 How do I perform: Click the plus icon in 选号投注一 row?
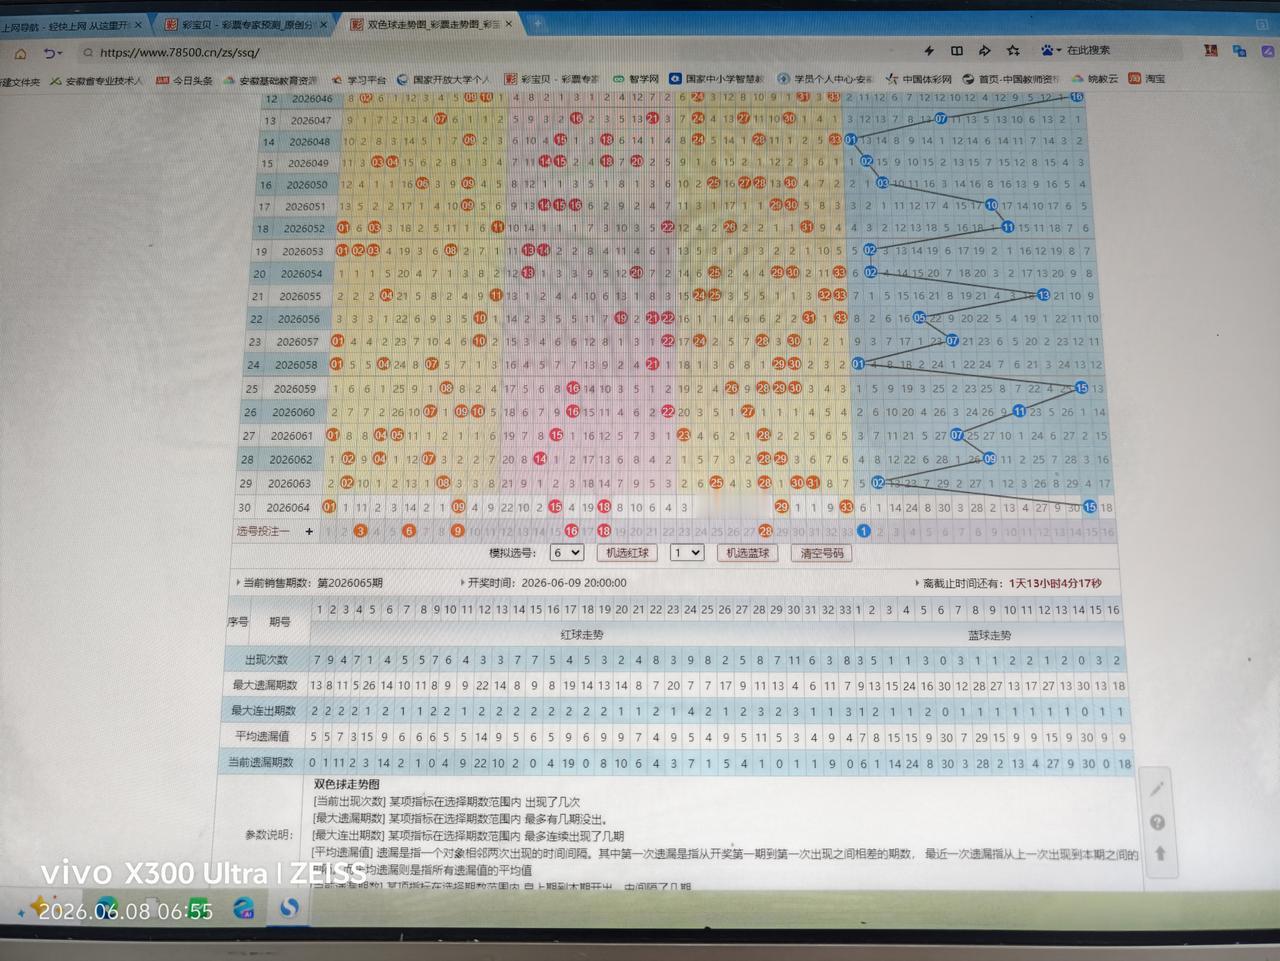(x=309, y=531)
